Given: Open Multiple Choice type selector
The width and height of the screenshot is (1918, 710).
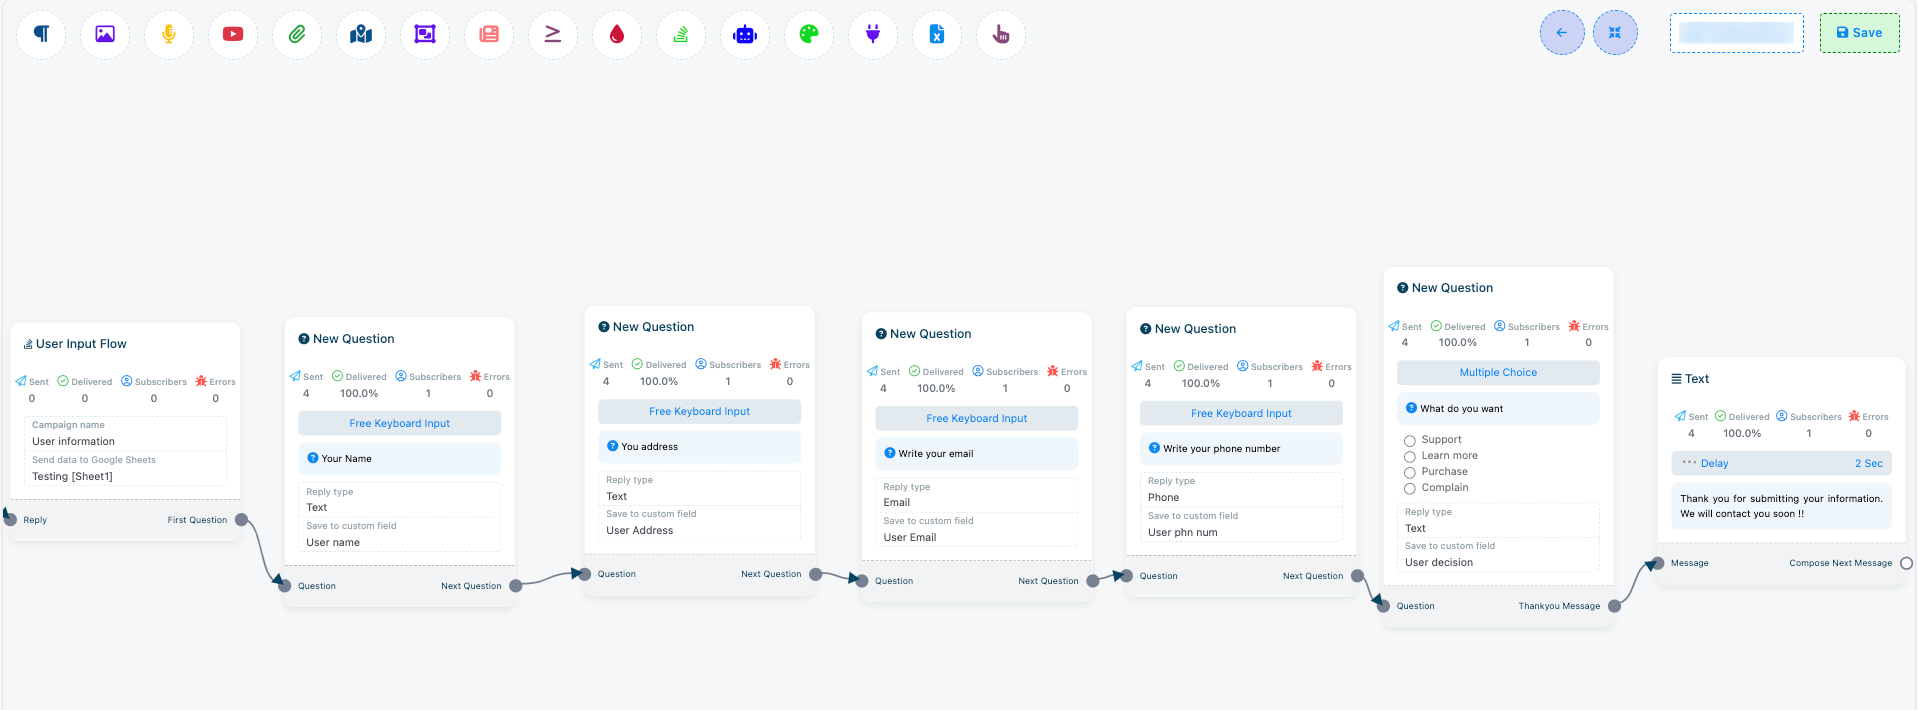Looking at the screenshot, I should [1497, 372].
